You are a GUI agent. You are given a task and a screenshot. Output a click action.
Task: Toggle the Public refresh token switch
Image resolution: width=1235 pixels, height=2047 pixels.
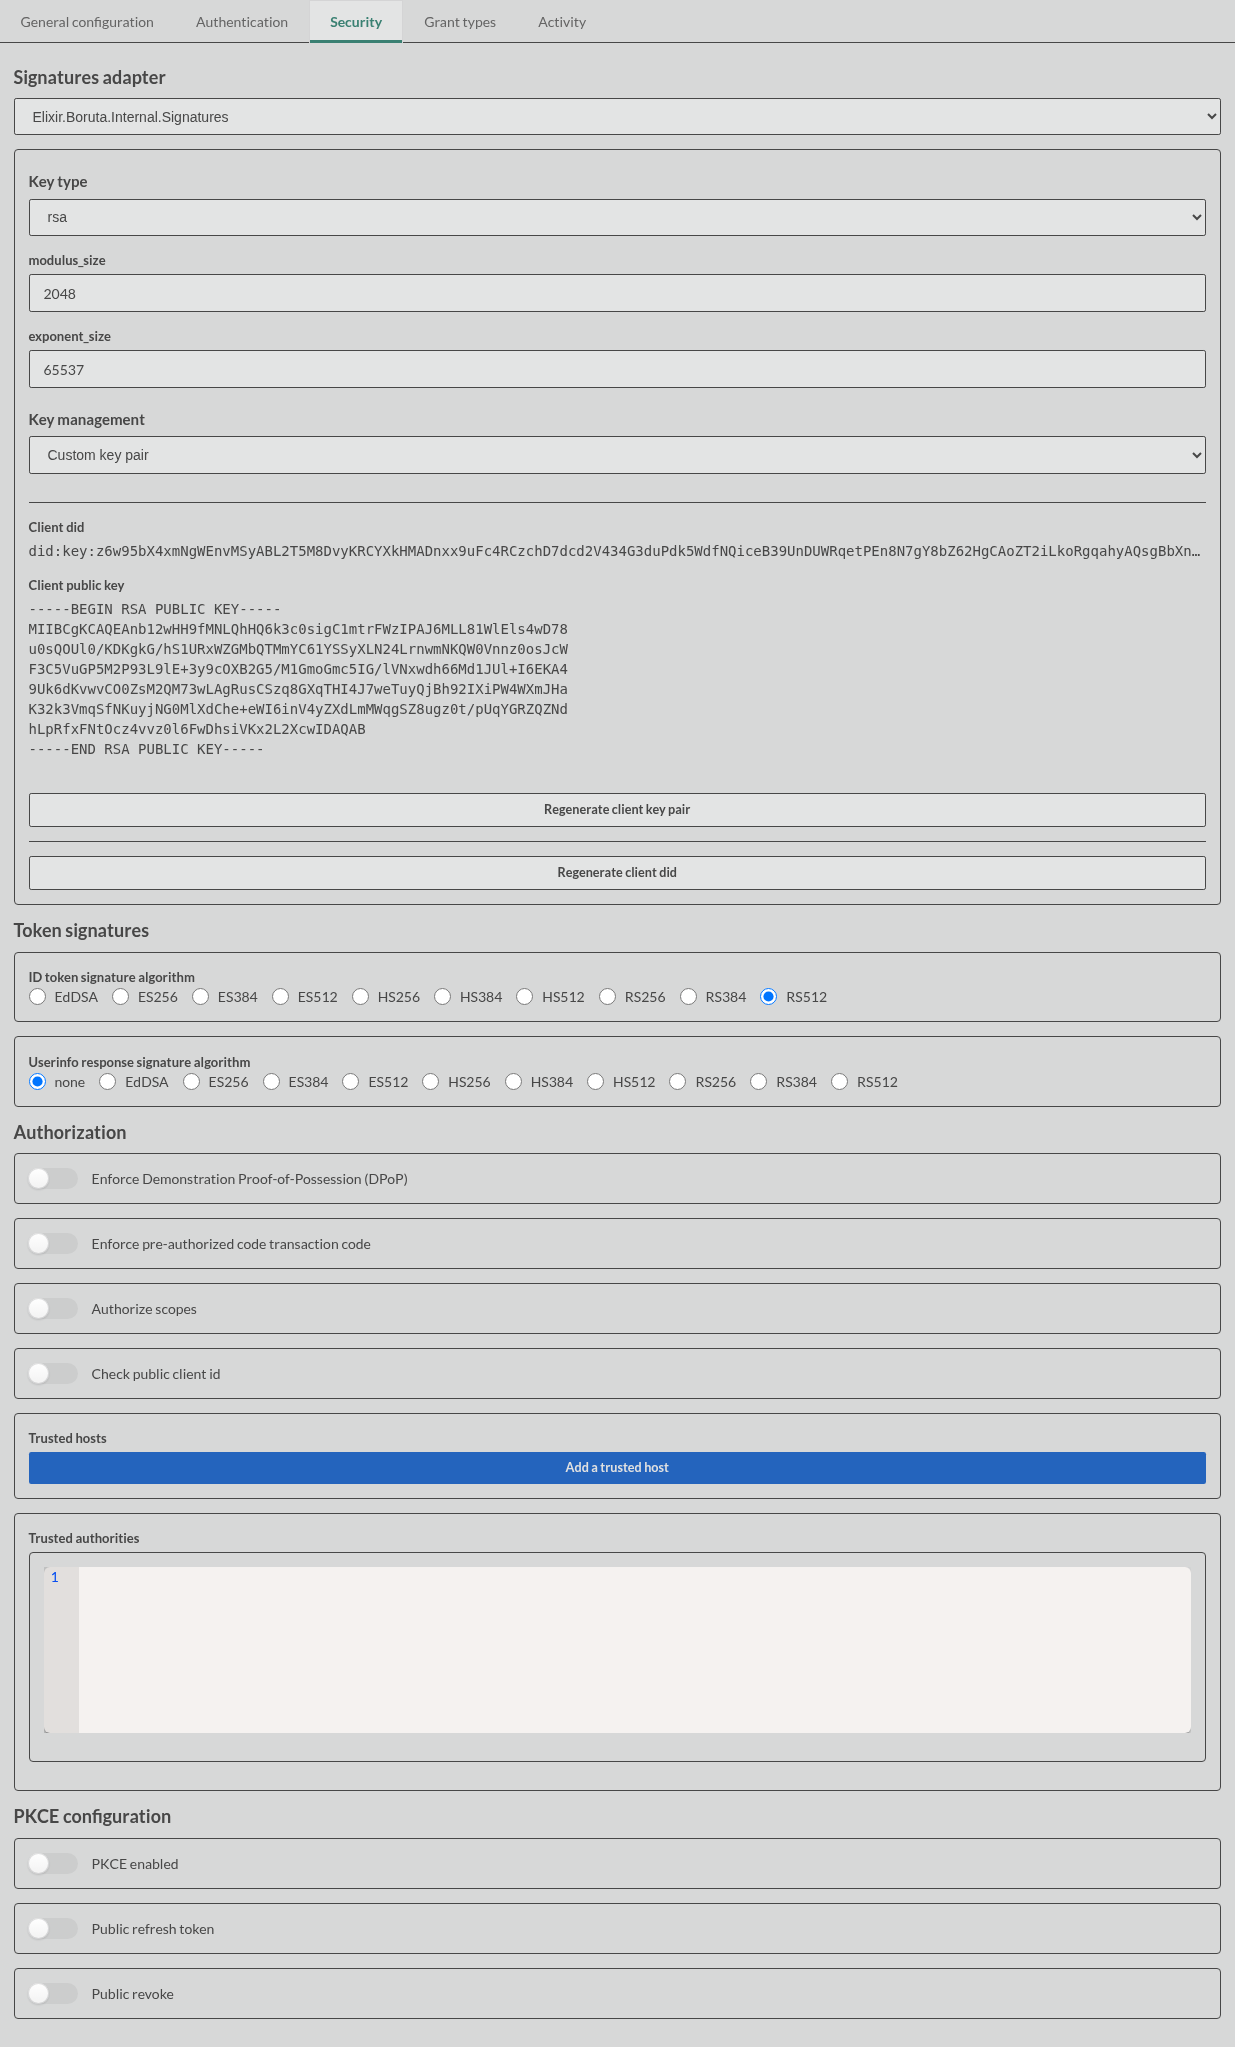point(53,1929)
